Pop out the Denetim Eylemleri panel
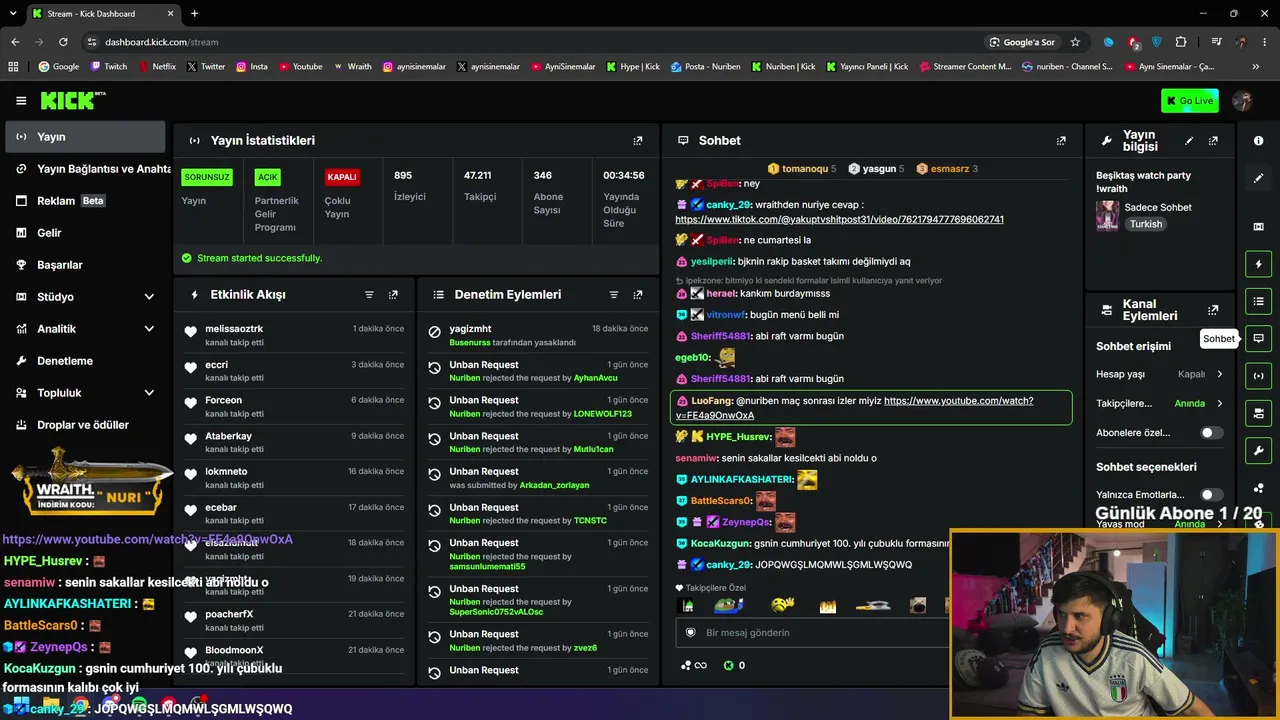1280x720 pixels. [x=638, y=295]
